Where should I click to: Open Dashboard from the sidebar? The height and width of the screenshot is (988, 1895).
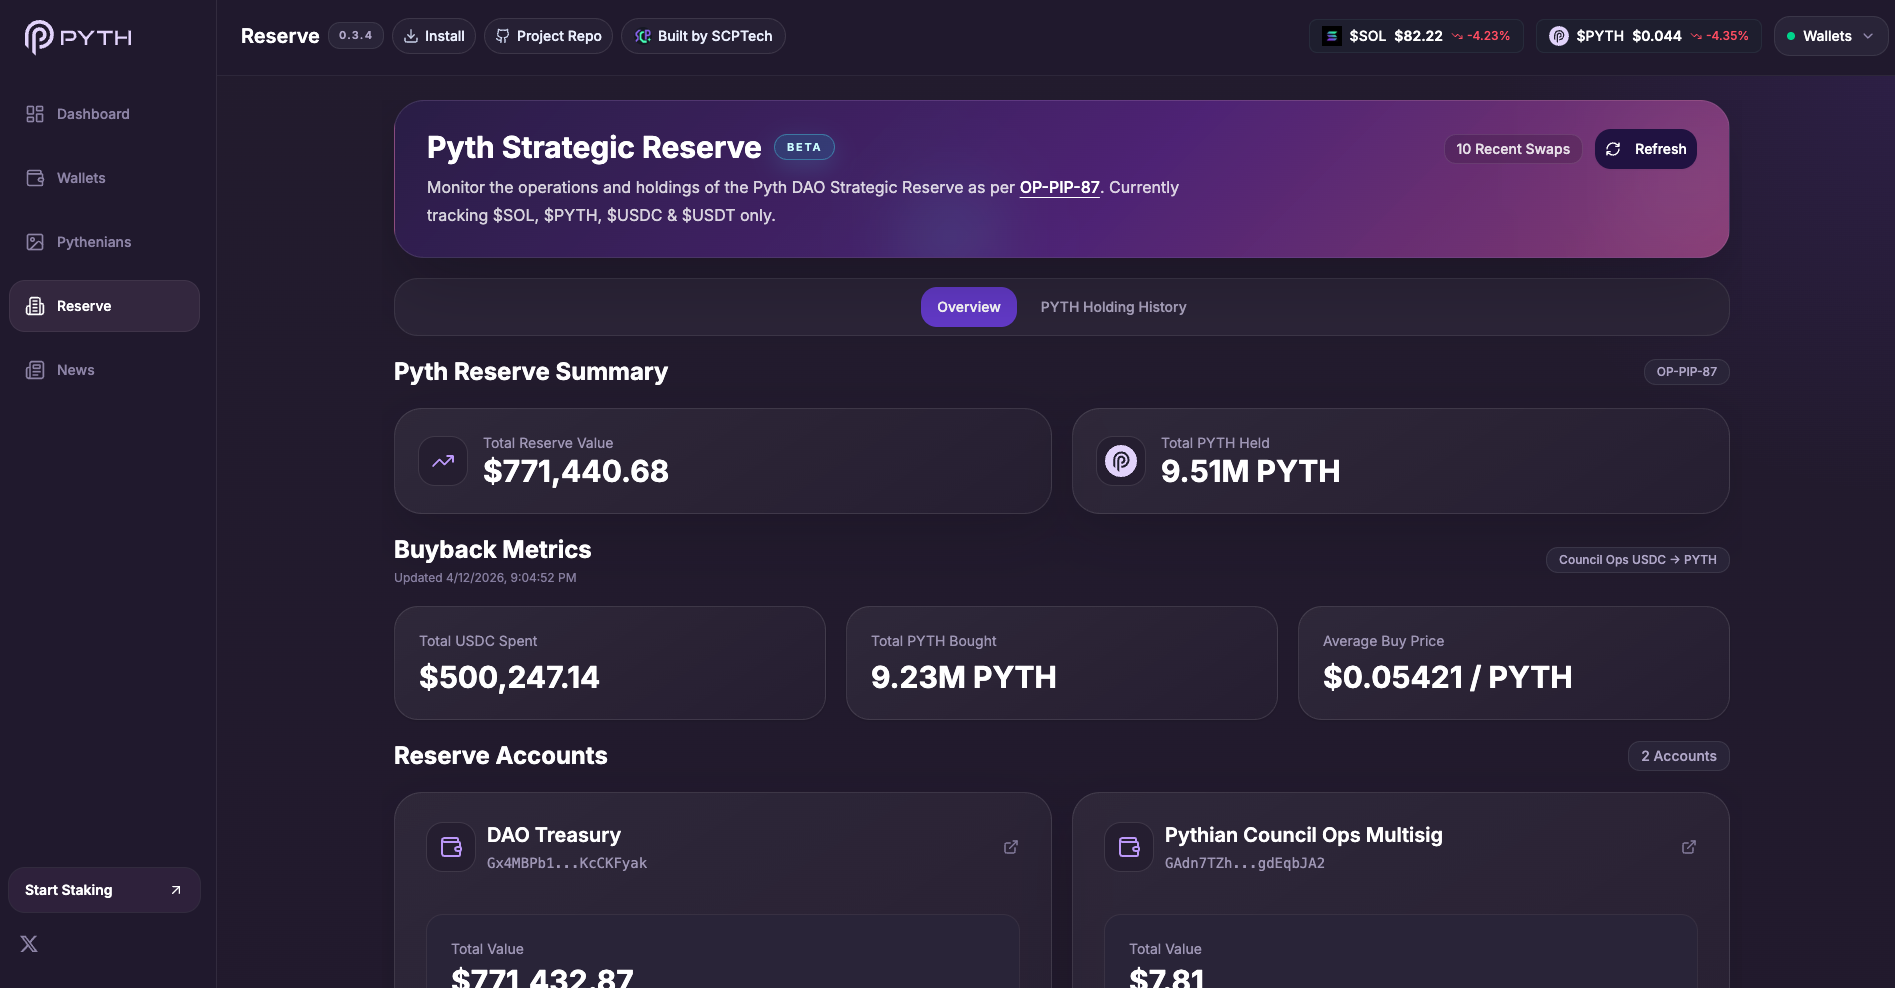[93, 114]
